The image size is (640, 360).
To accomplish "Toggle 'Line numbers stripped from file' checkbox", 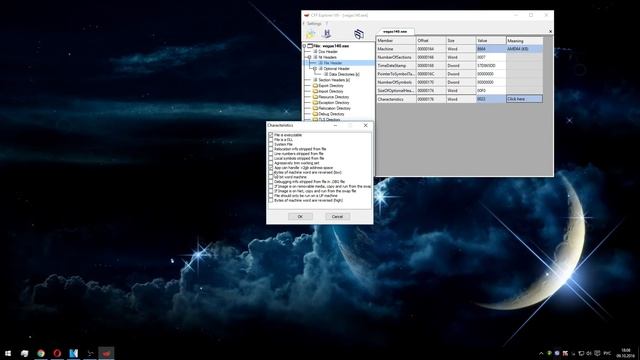I will pos(271,154).
